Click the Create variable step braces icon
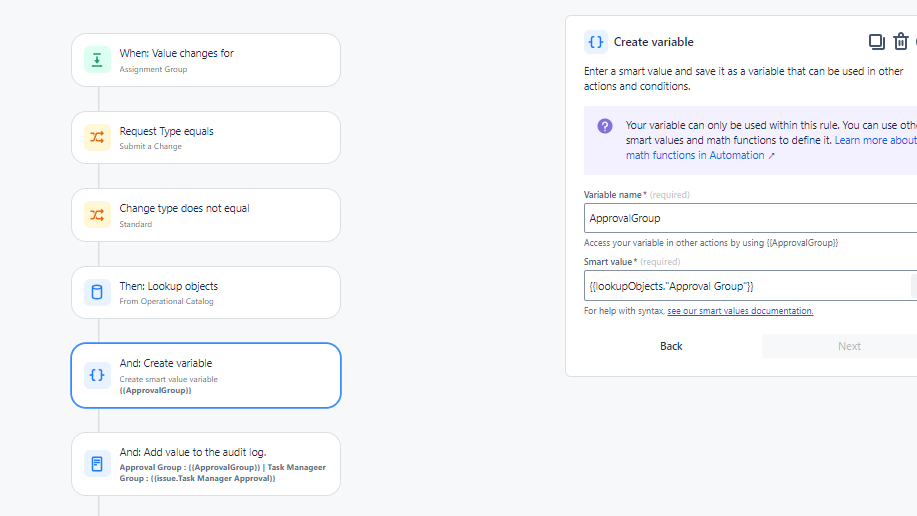This screenshot has height=516, width=917. pyautogui.click(x=97, y=375)
